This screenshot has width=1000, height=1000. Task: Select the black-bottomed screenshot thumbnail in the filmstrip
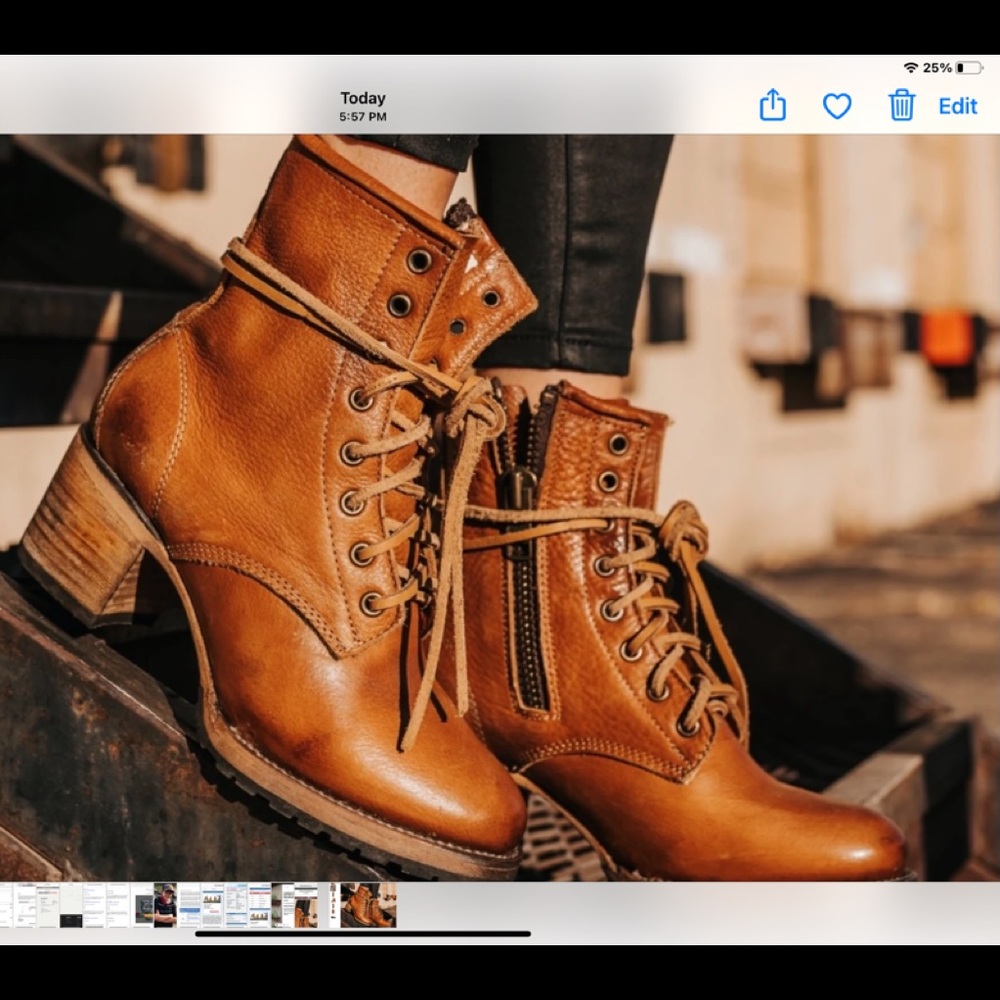pos(71,905)
